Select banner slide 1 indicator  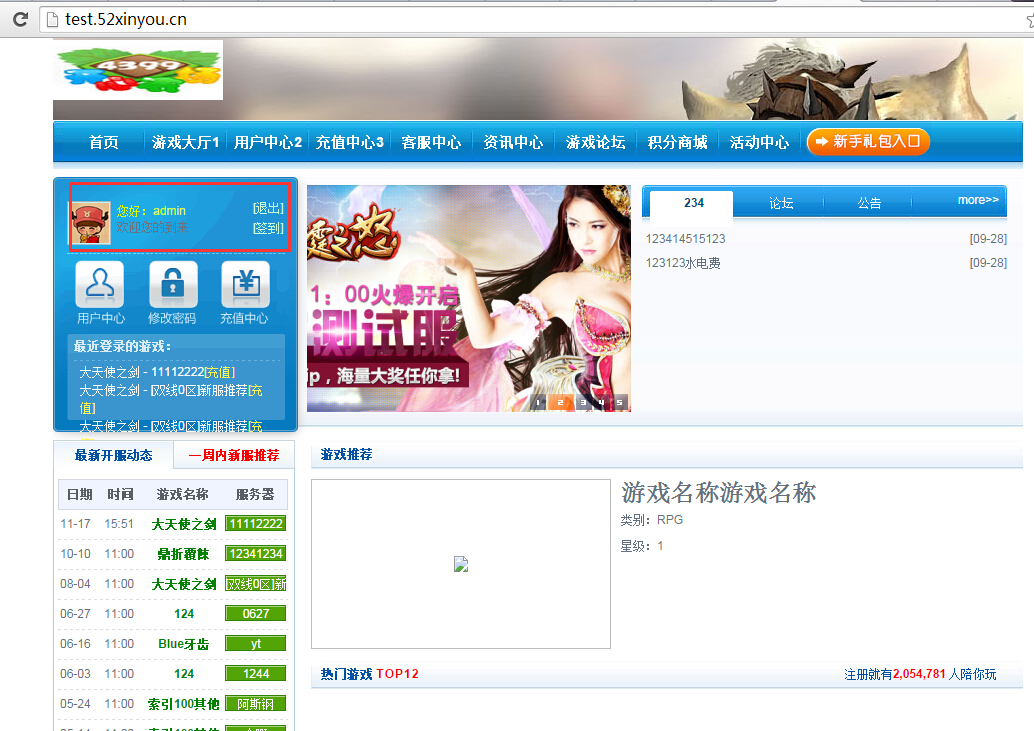[538, 402]
